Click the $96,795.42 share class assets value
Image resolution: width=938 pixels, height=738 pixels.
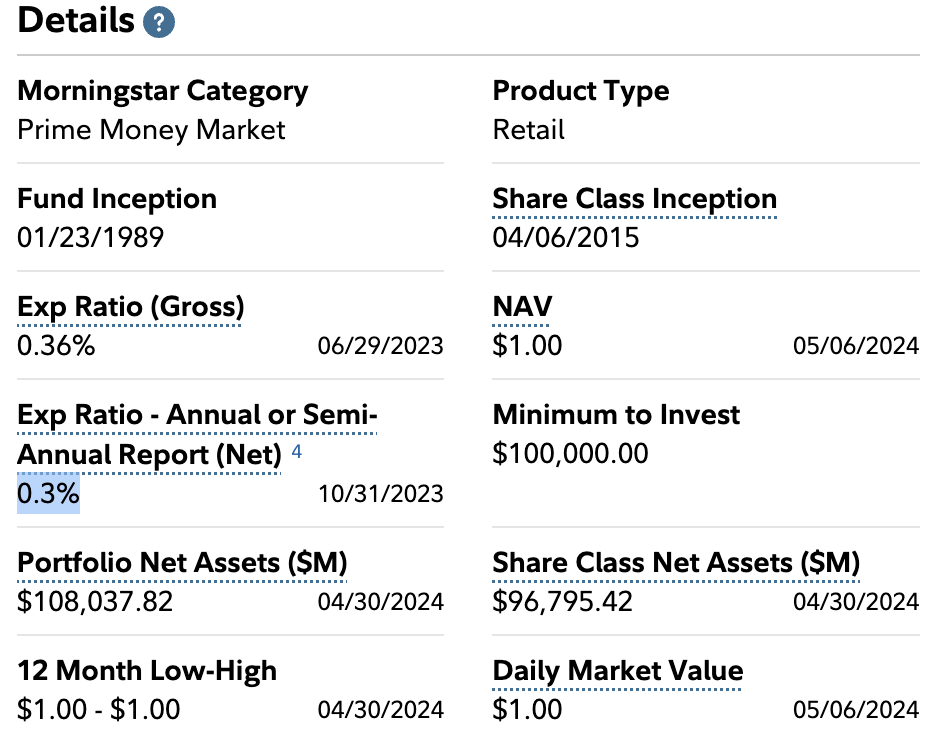click(x=562, y=602)
